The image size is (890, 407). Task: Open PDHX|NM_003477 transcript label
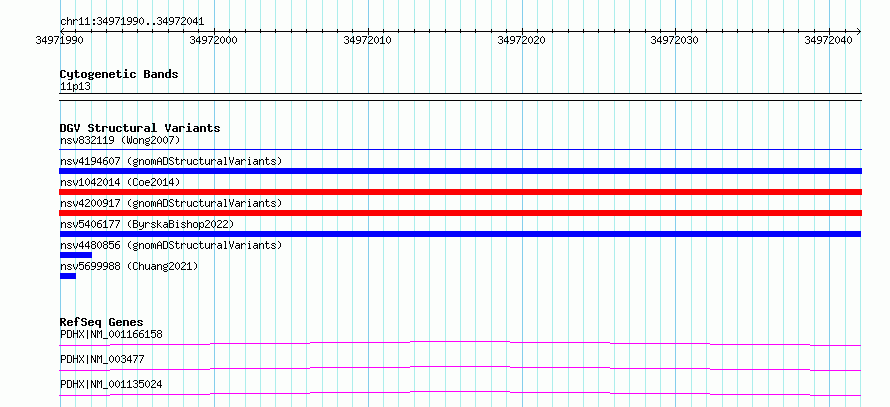click(x=102, y=359)
